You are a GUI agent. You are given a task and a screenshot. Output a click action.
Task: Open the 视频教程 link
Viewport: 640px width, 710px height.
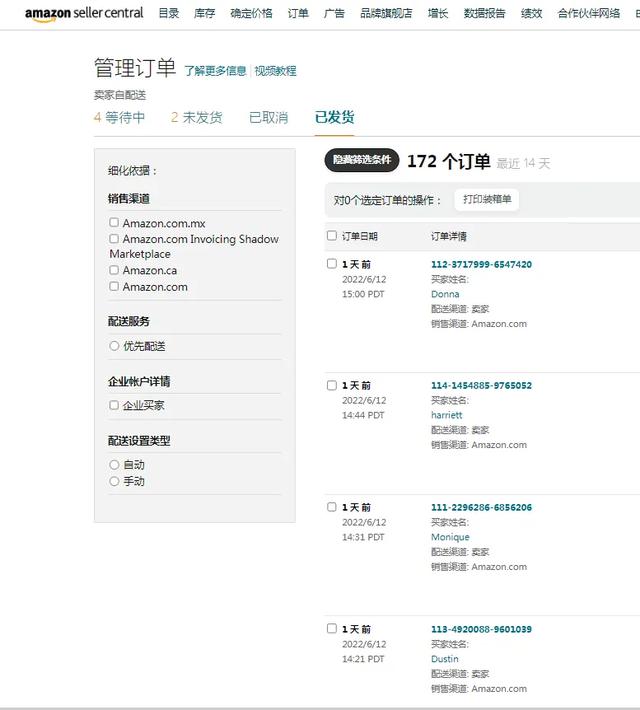click(275, 71)
